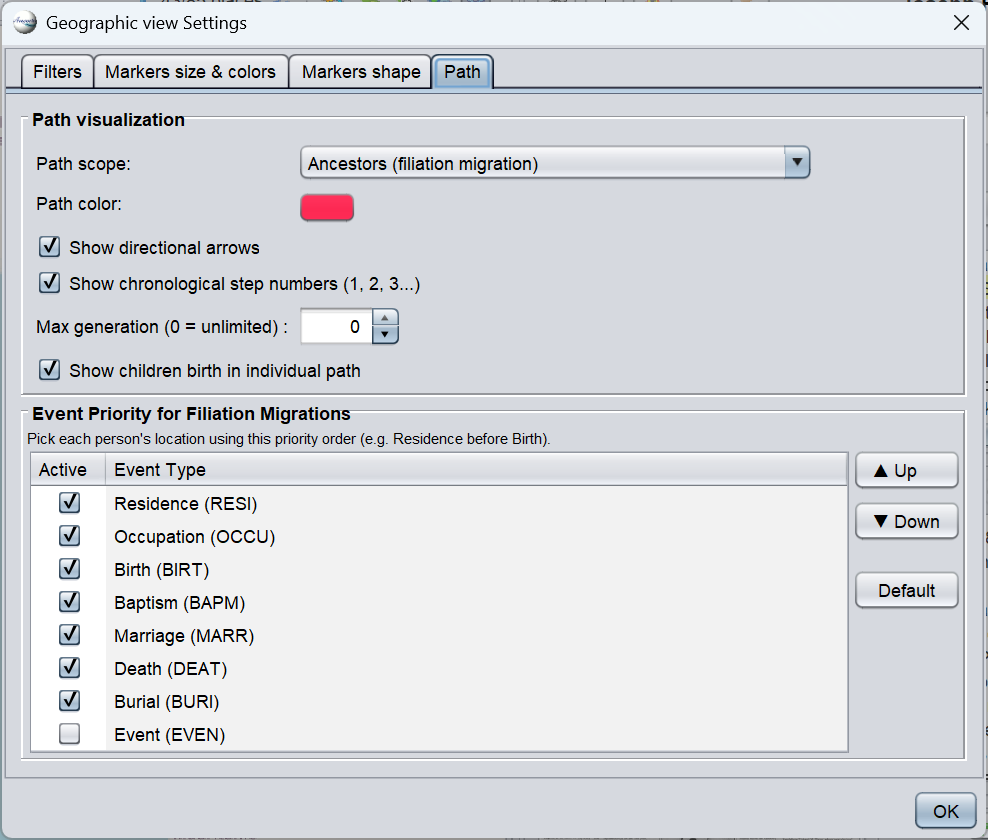This screenshot has height=840, width=988.
Task: Select the Marriage (MARR) row text
Action: [x=184, y=636]
